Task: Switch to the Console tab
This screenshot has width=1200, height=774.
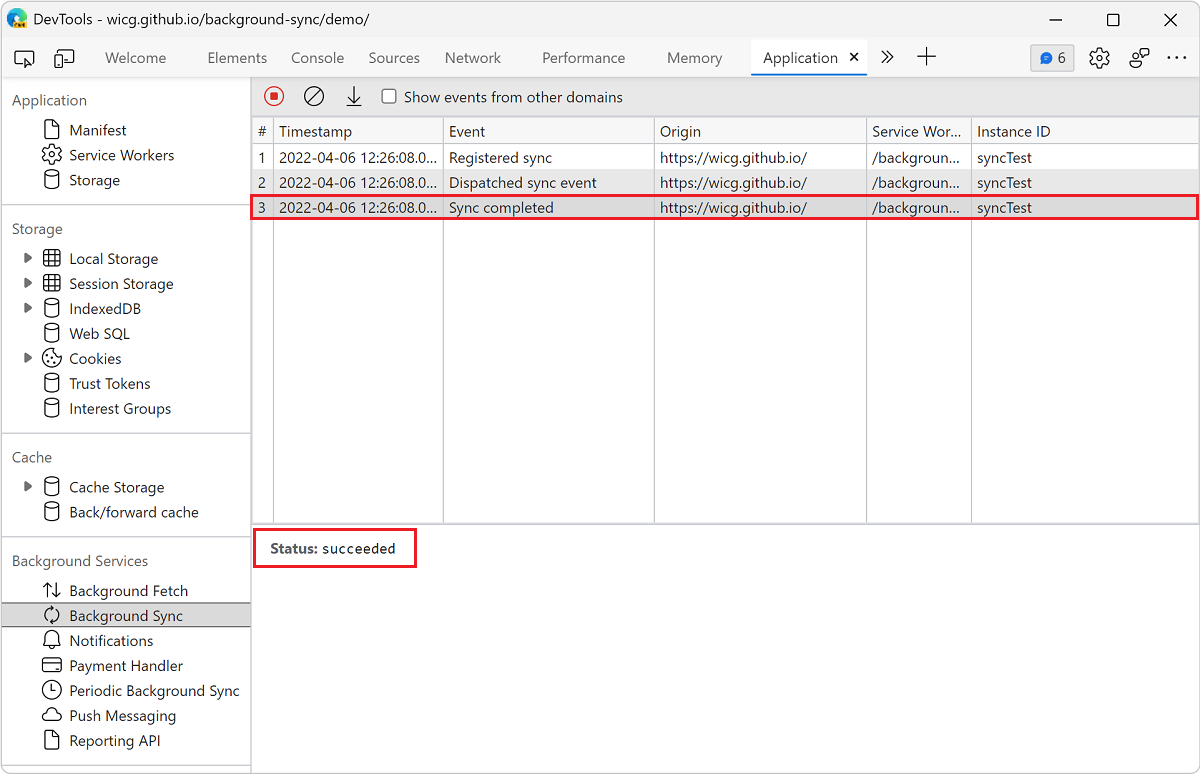Action: click(317, 58)
